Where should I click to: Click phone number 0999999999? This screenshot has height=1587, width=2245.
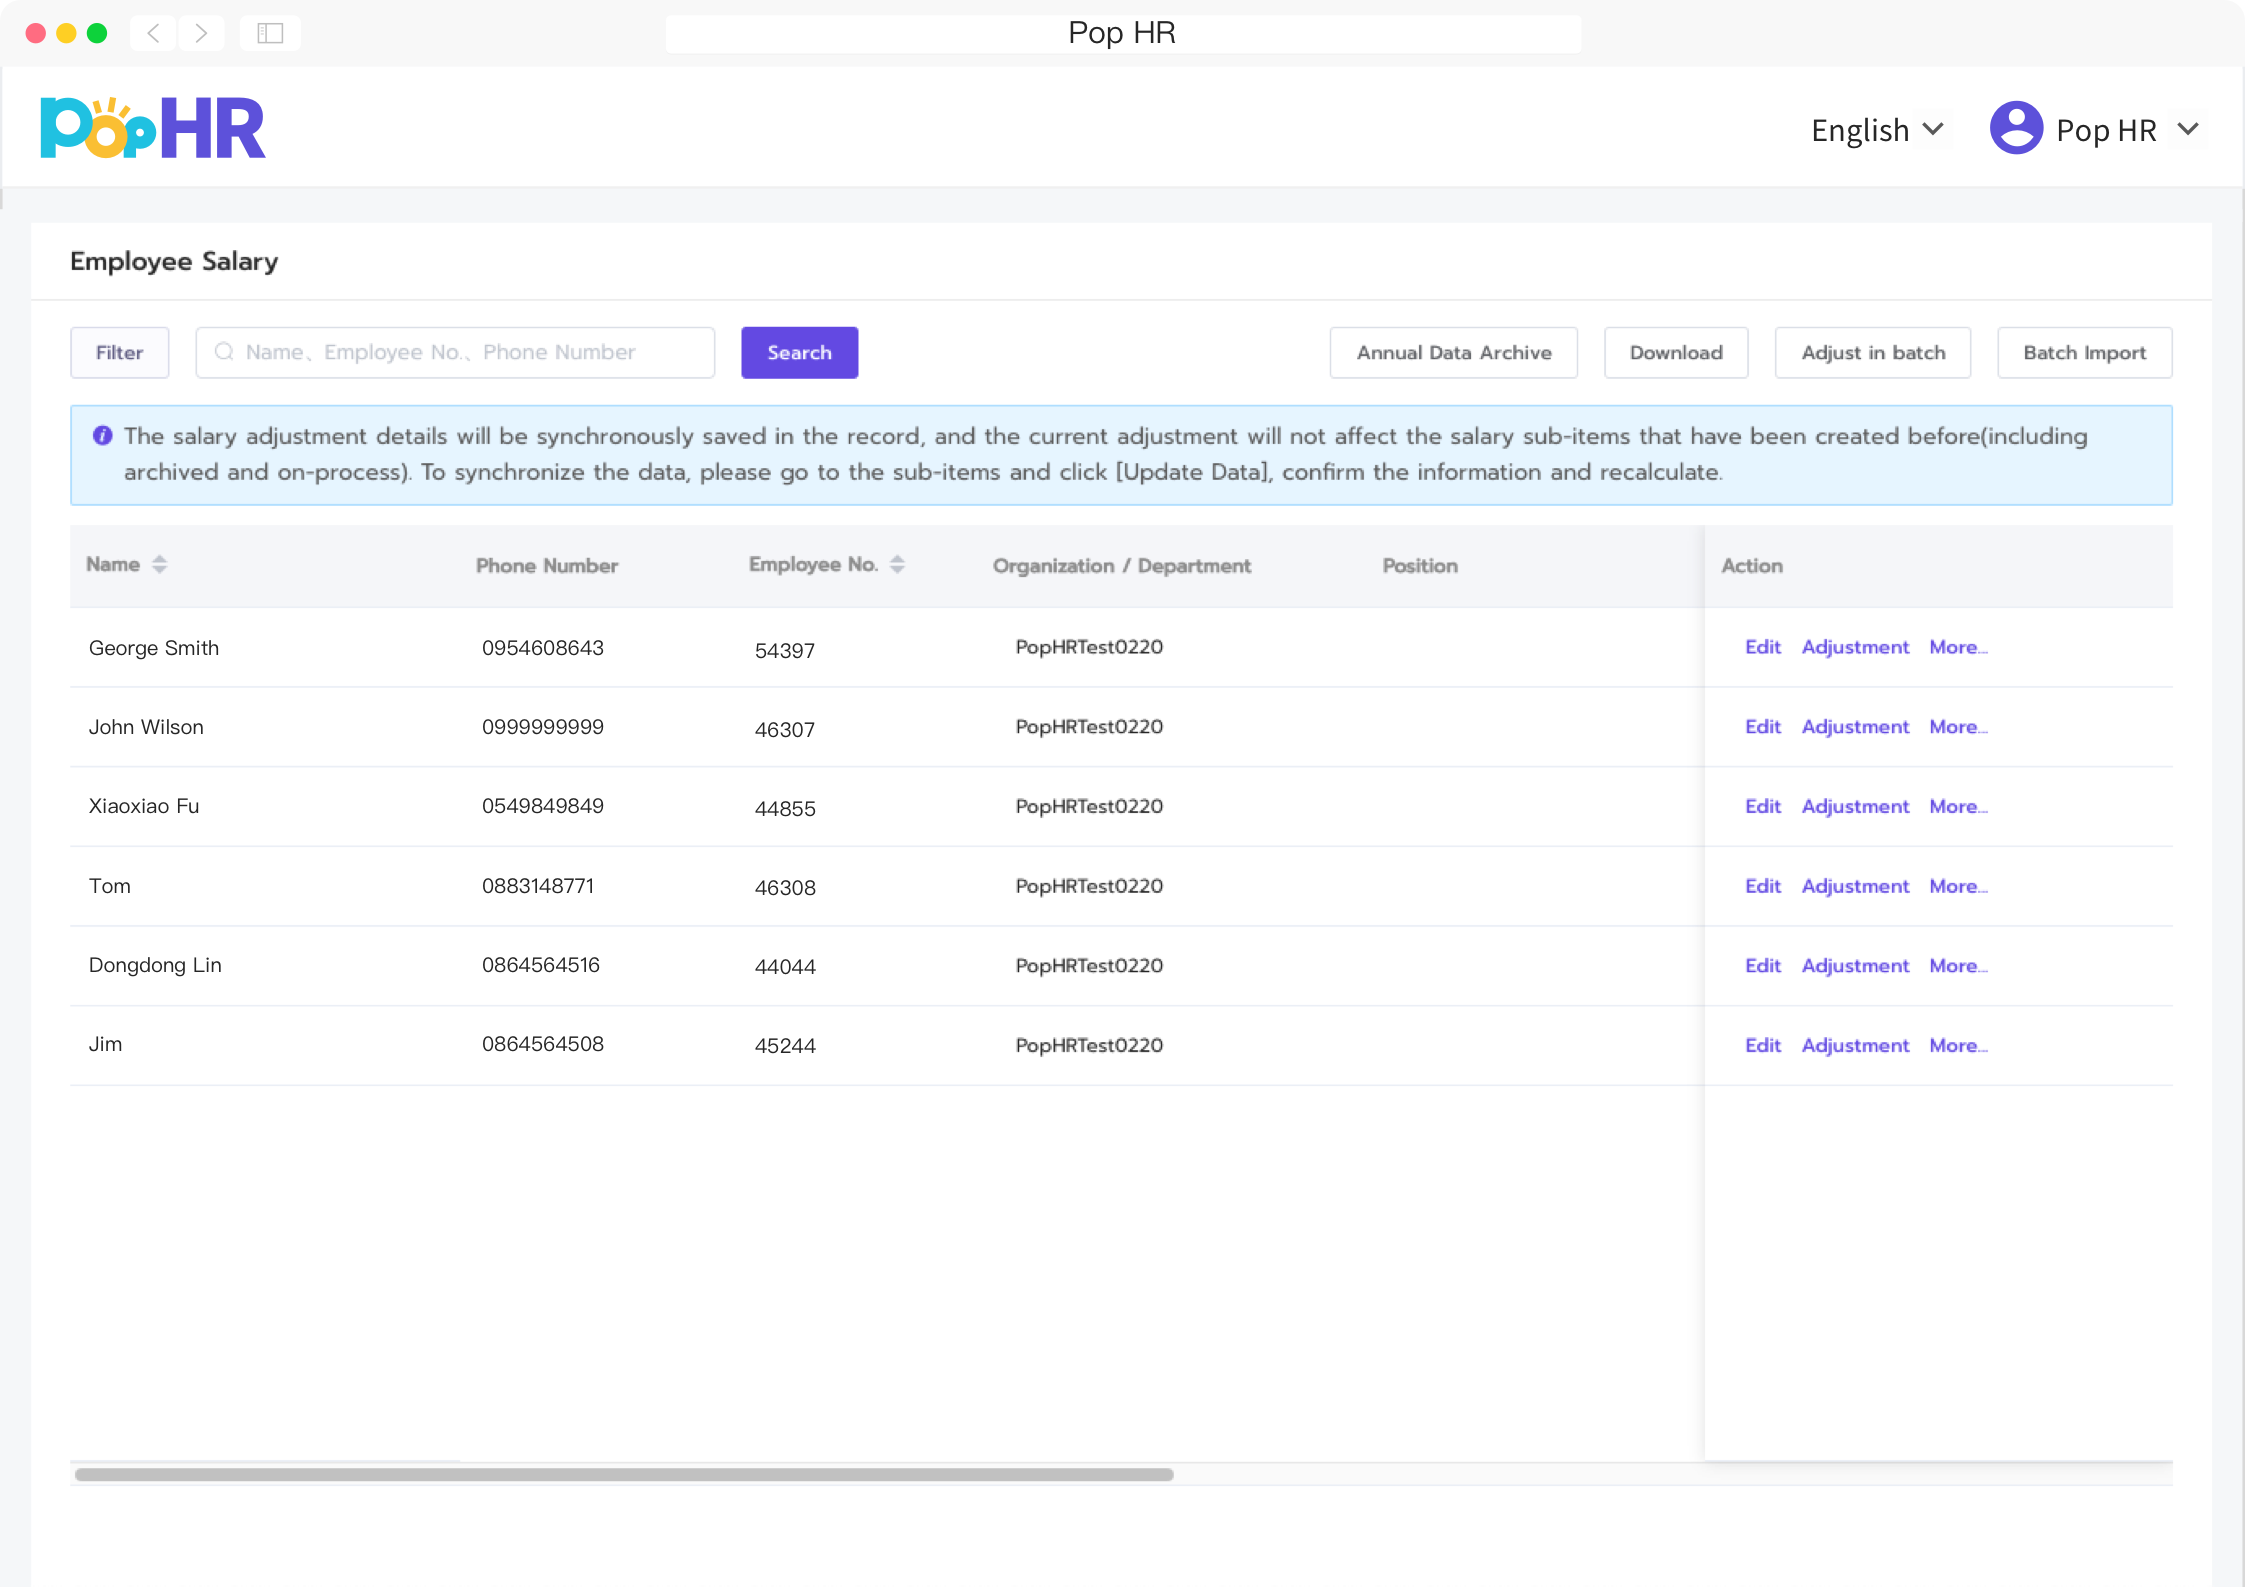(x=543, y=727)
